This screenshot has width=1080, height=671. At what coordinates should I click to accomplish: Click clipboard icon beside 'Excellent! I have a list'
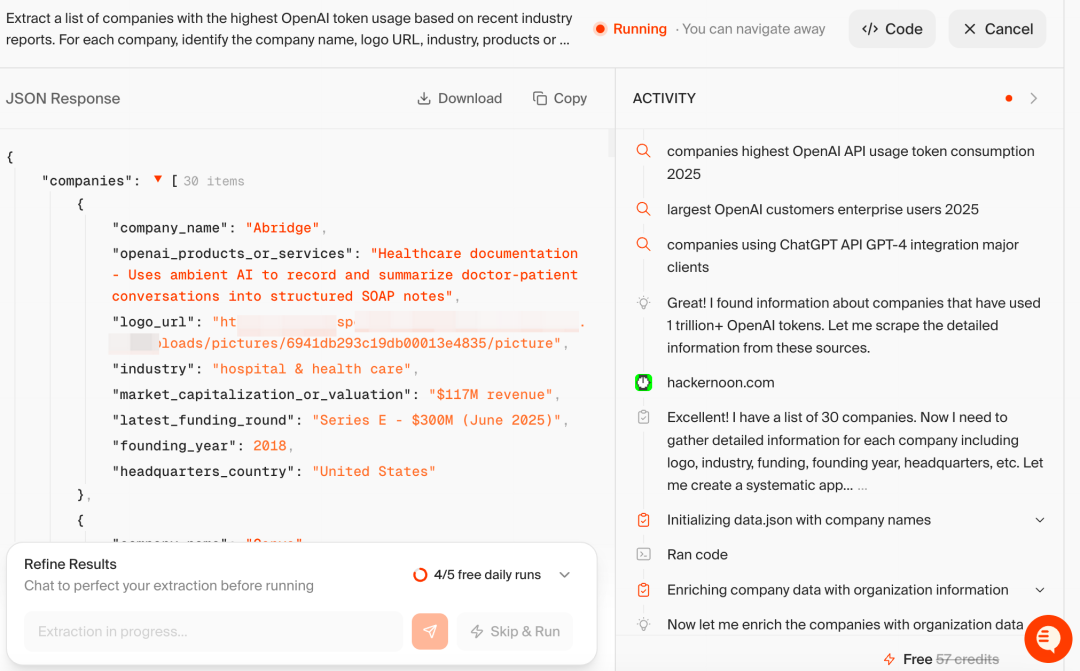click(643, 417)
